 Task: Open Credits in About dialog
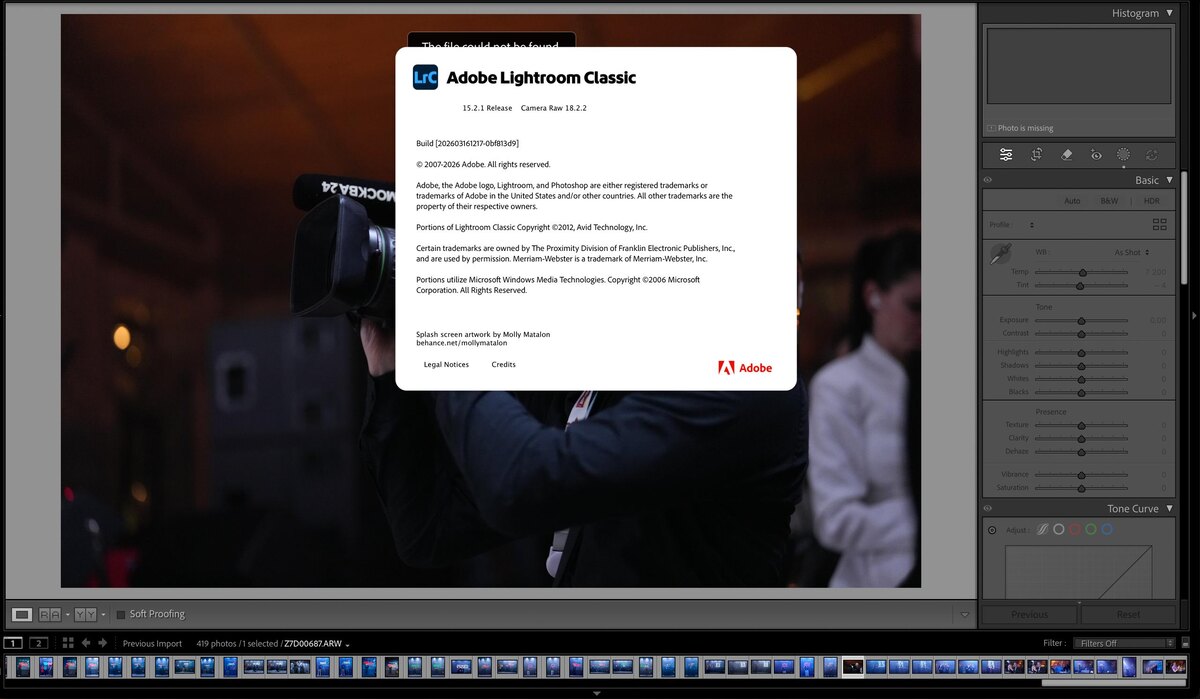pyautogui.click(x=504, y=365)
